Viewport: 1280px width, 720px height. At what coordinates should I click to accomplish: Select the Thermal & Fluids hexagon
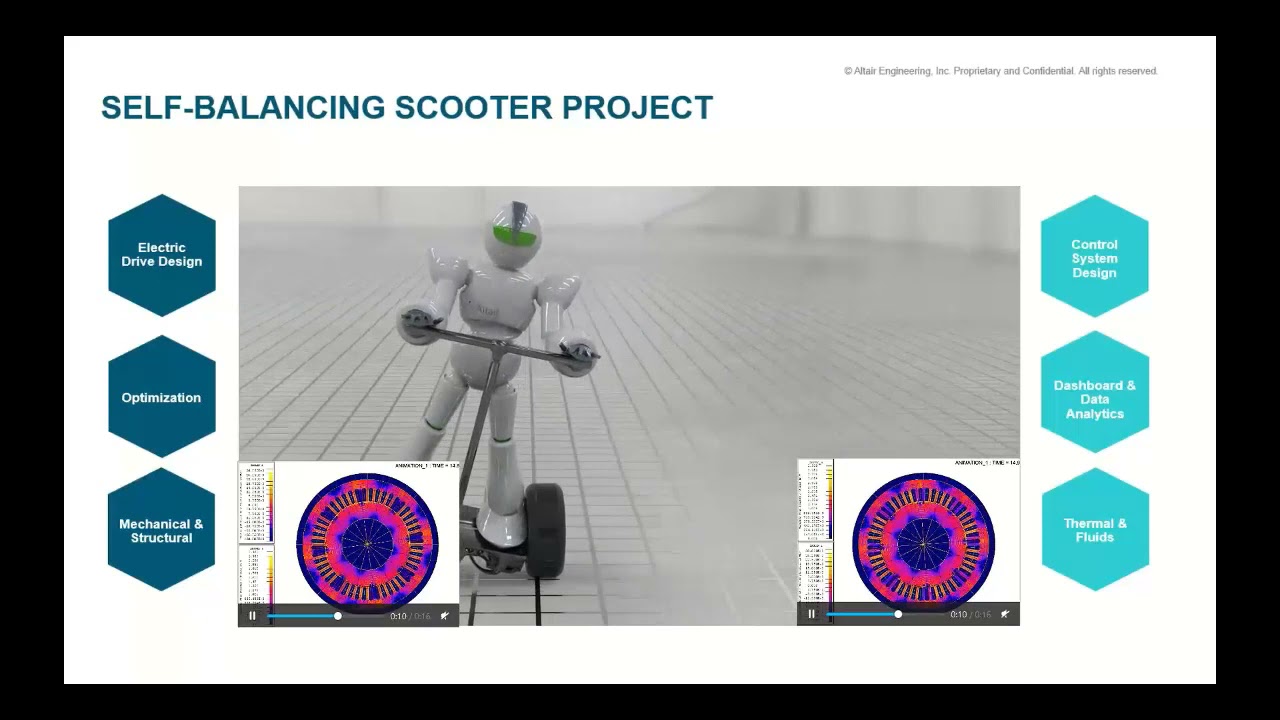pyautogui.click(x=1095, y=530)
